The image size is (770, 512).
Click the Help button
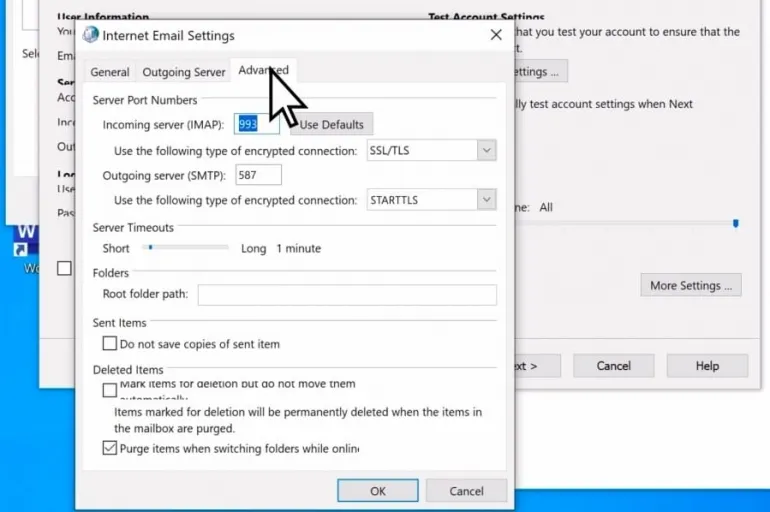[707, 366]
